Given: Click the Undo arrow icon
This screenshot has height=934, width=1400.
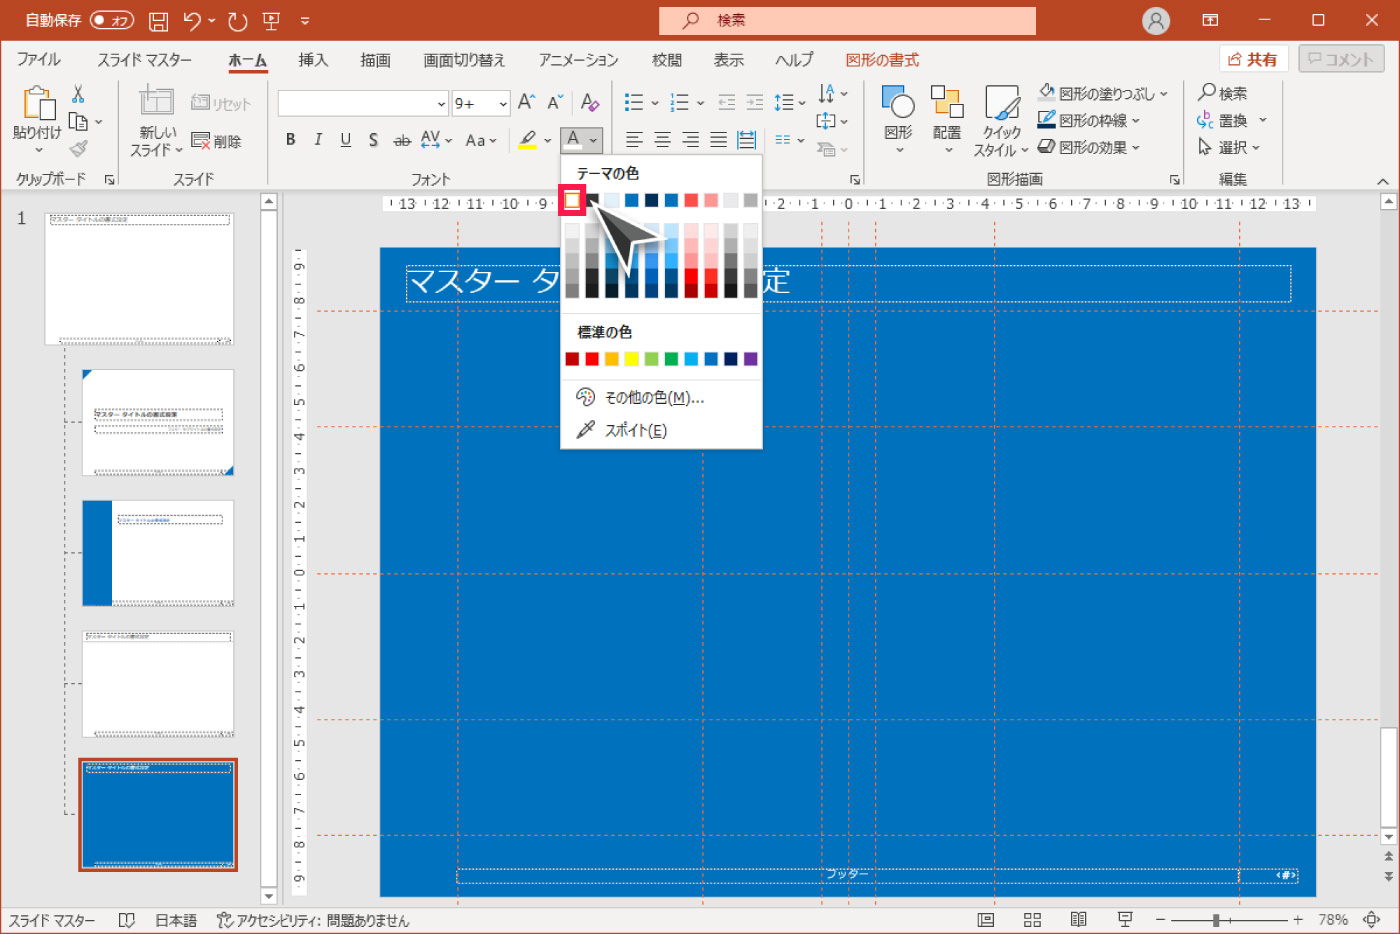Looking at the screenshot, I should (x=193, y=20).
